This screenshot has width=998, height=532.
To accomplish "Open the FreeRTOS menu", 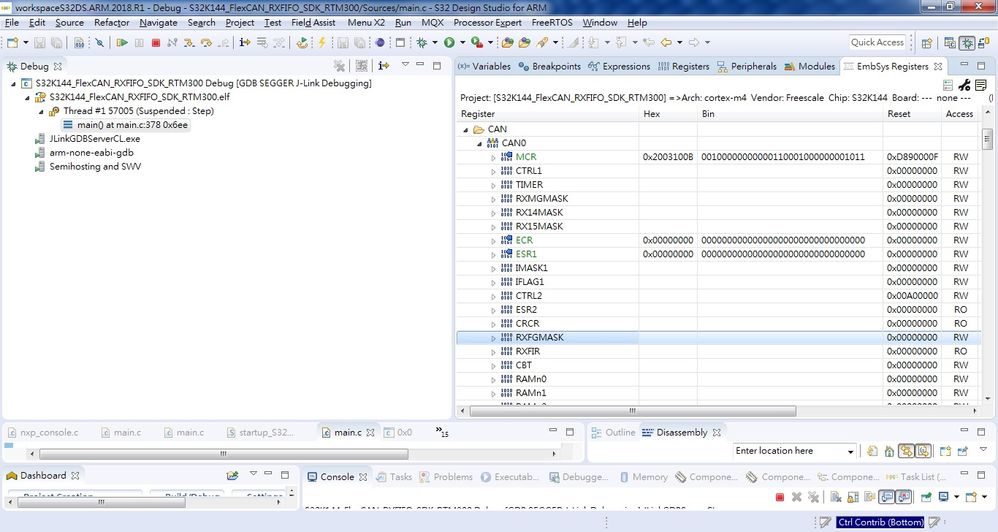I will (x=552, y=22).
